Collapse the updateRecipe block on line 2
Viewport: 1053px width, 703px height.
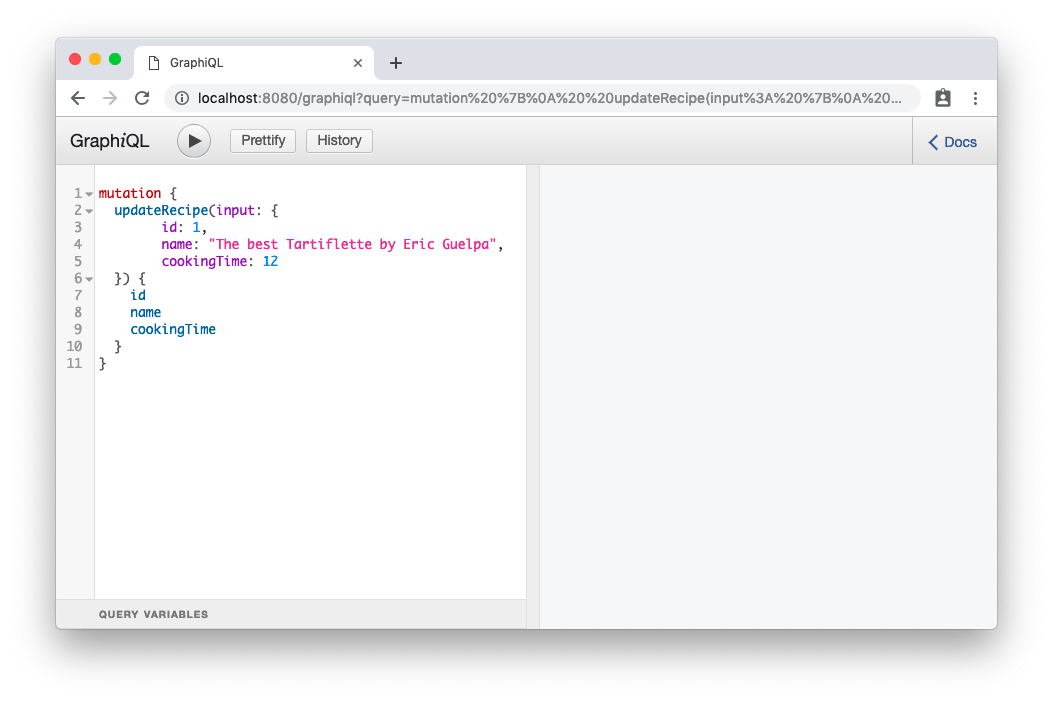tap(88, 210)
